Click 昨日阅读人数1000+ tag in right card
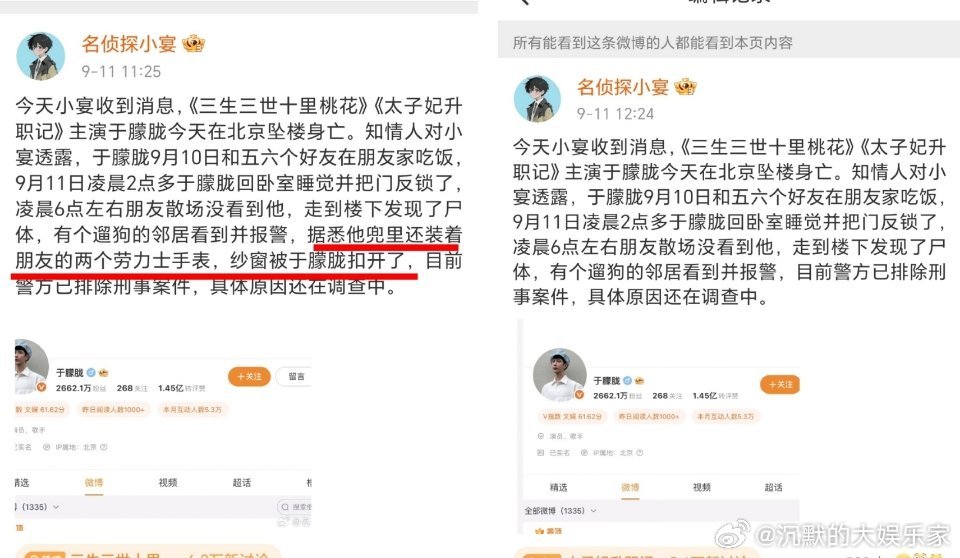 (649, 416)
